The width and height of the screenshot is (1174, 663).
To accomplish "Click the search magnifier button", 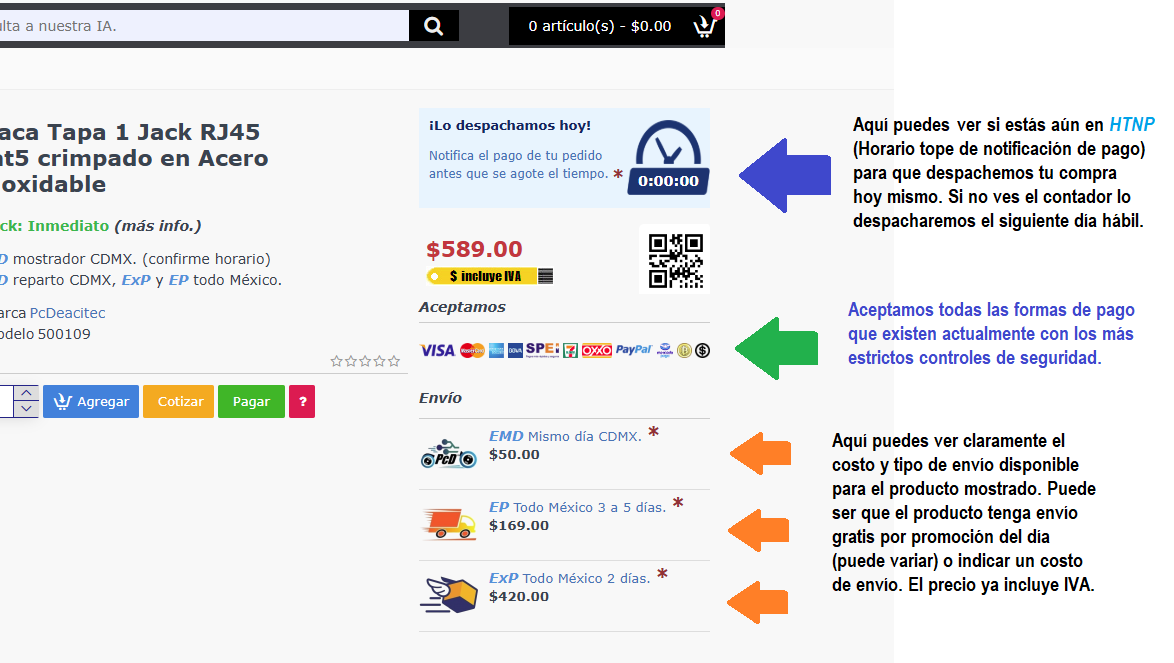I will pyautogui.click(x=433, y=25).
